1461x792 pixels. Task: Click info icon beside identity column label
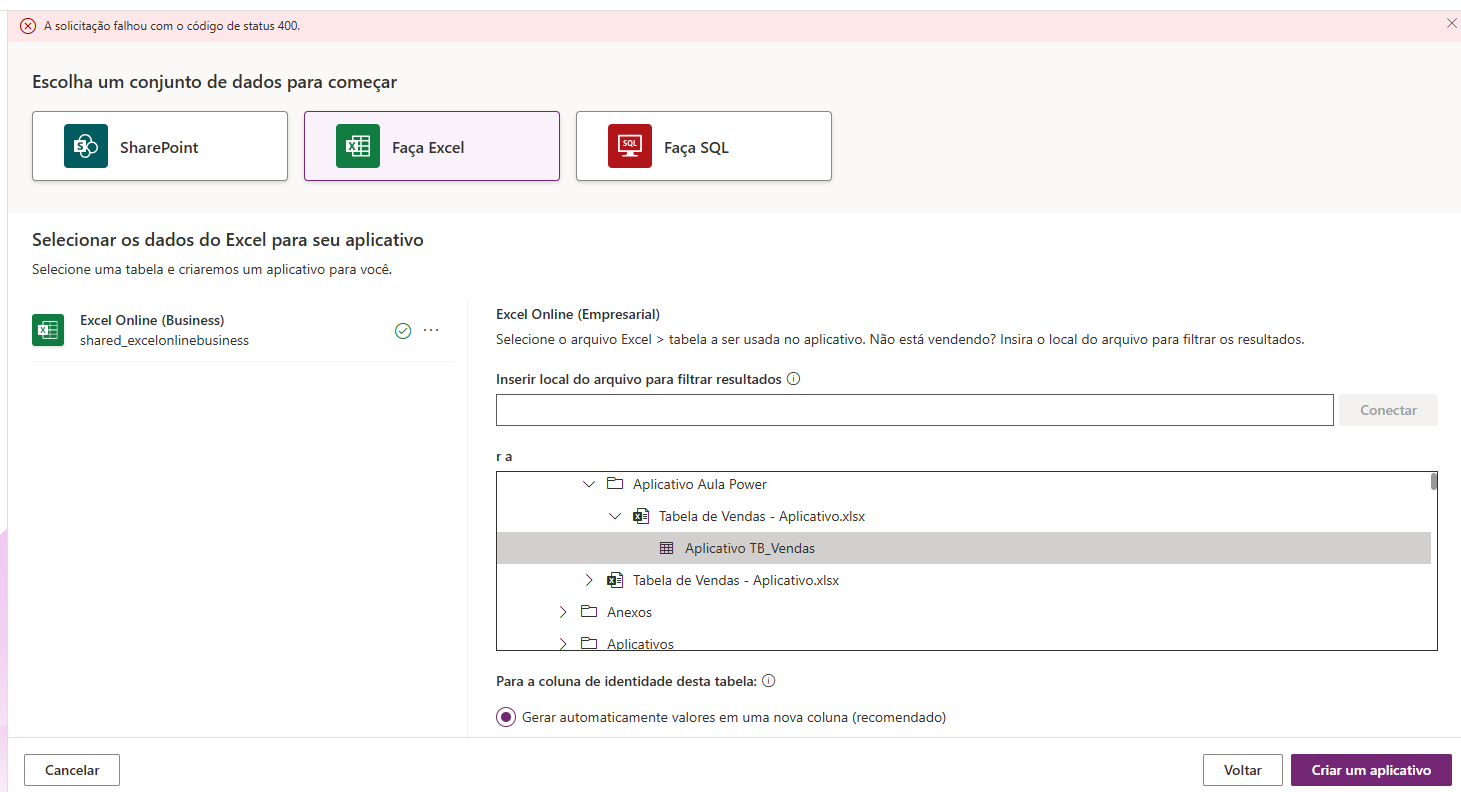(769, 681)
